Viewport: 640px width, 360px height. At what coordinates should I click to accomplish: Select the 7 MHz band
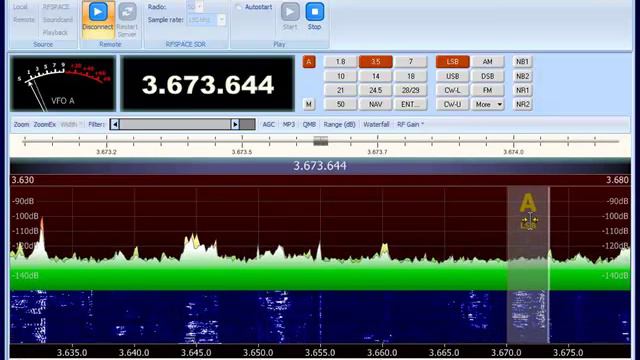pos(411,62)
